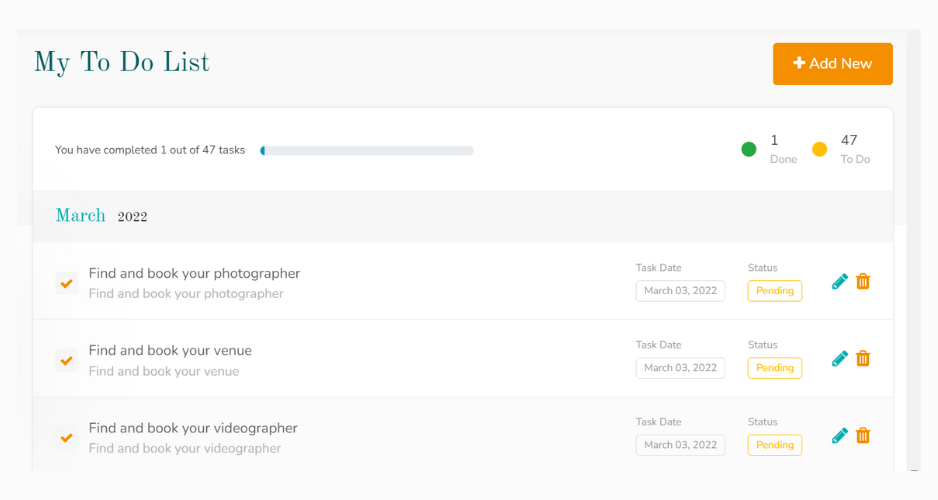The width and height of the screenshot is (938, 500).
Task: Open the venue task's date field
Action: tap(680, 368)
